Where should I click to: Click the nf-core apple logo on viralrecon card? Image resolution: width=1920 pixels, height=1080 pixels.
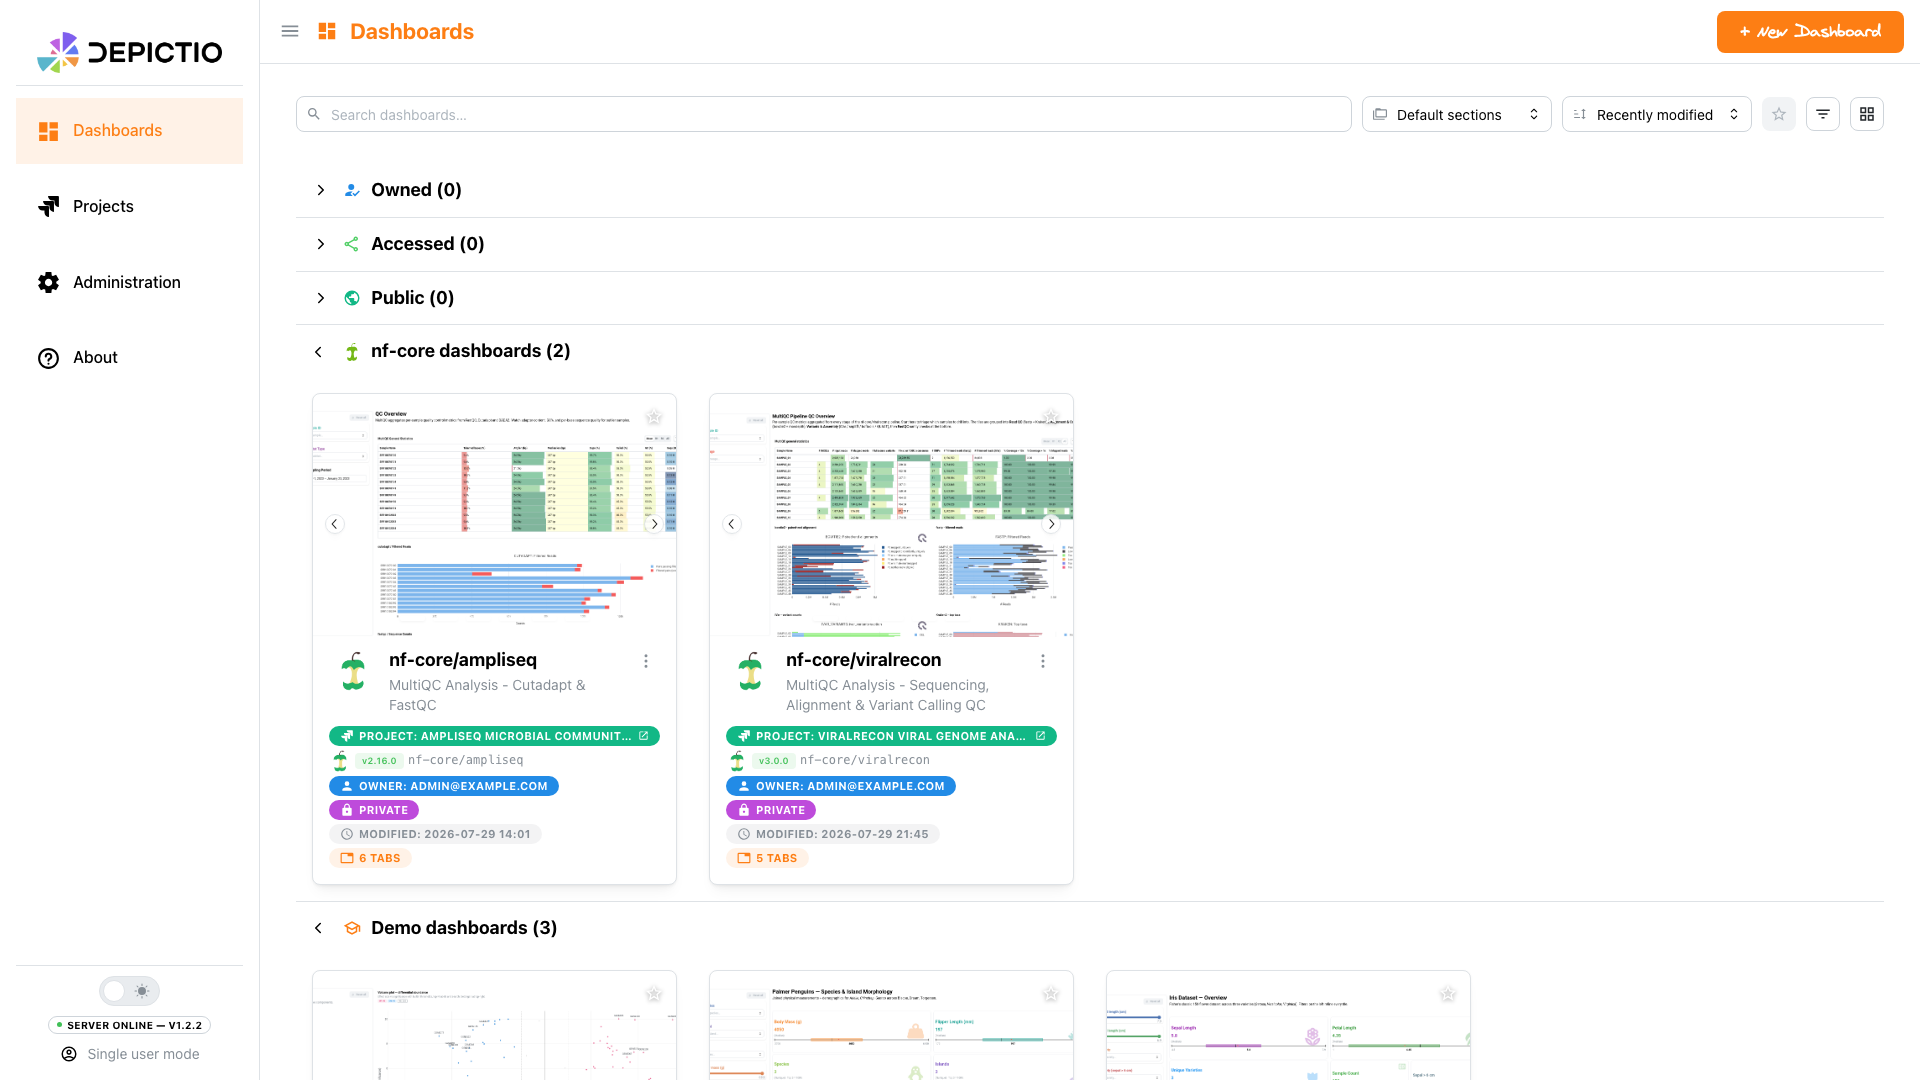point(750,671)
